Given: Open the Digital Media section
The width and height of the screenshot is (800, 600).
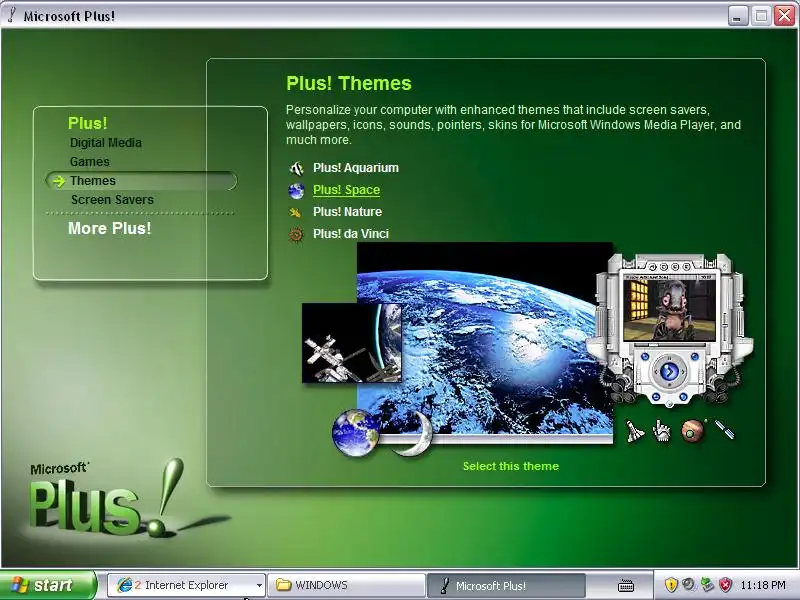Looking at the screenshot, I should [106, 143].
